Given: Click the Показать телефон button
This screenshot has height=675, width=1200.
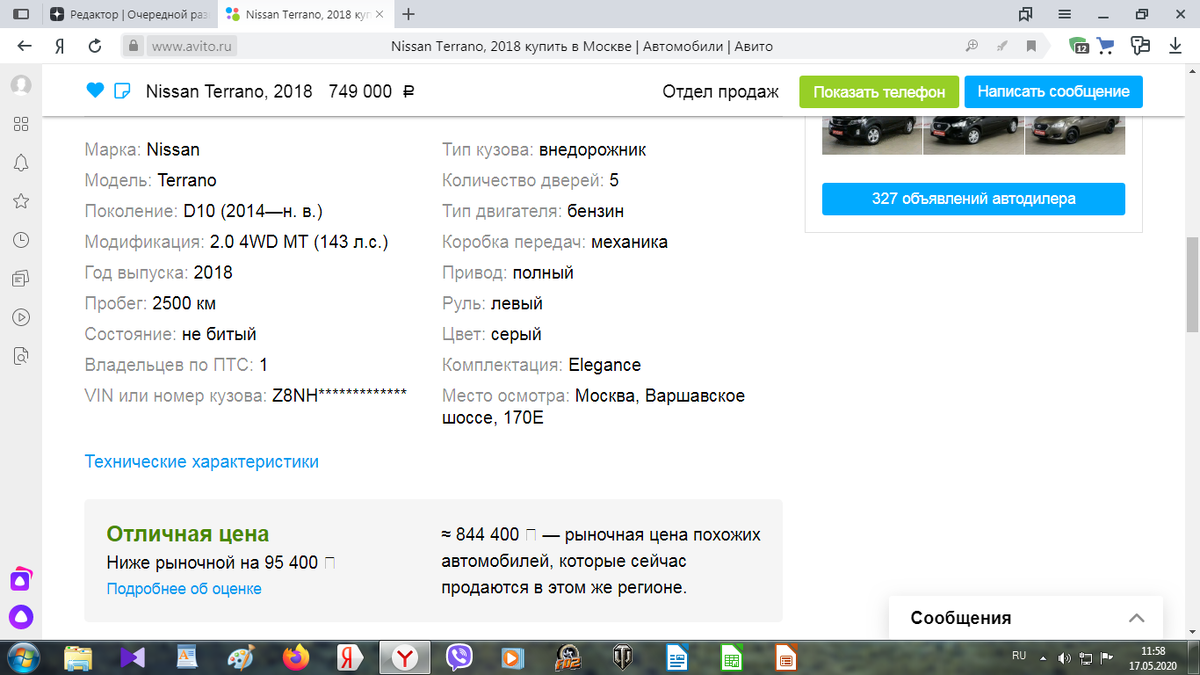Looking at the screenshot, I should point(879,92).
